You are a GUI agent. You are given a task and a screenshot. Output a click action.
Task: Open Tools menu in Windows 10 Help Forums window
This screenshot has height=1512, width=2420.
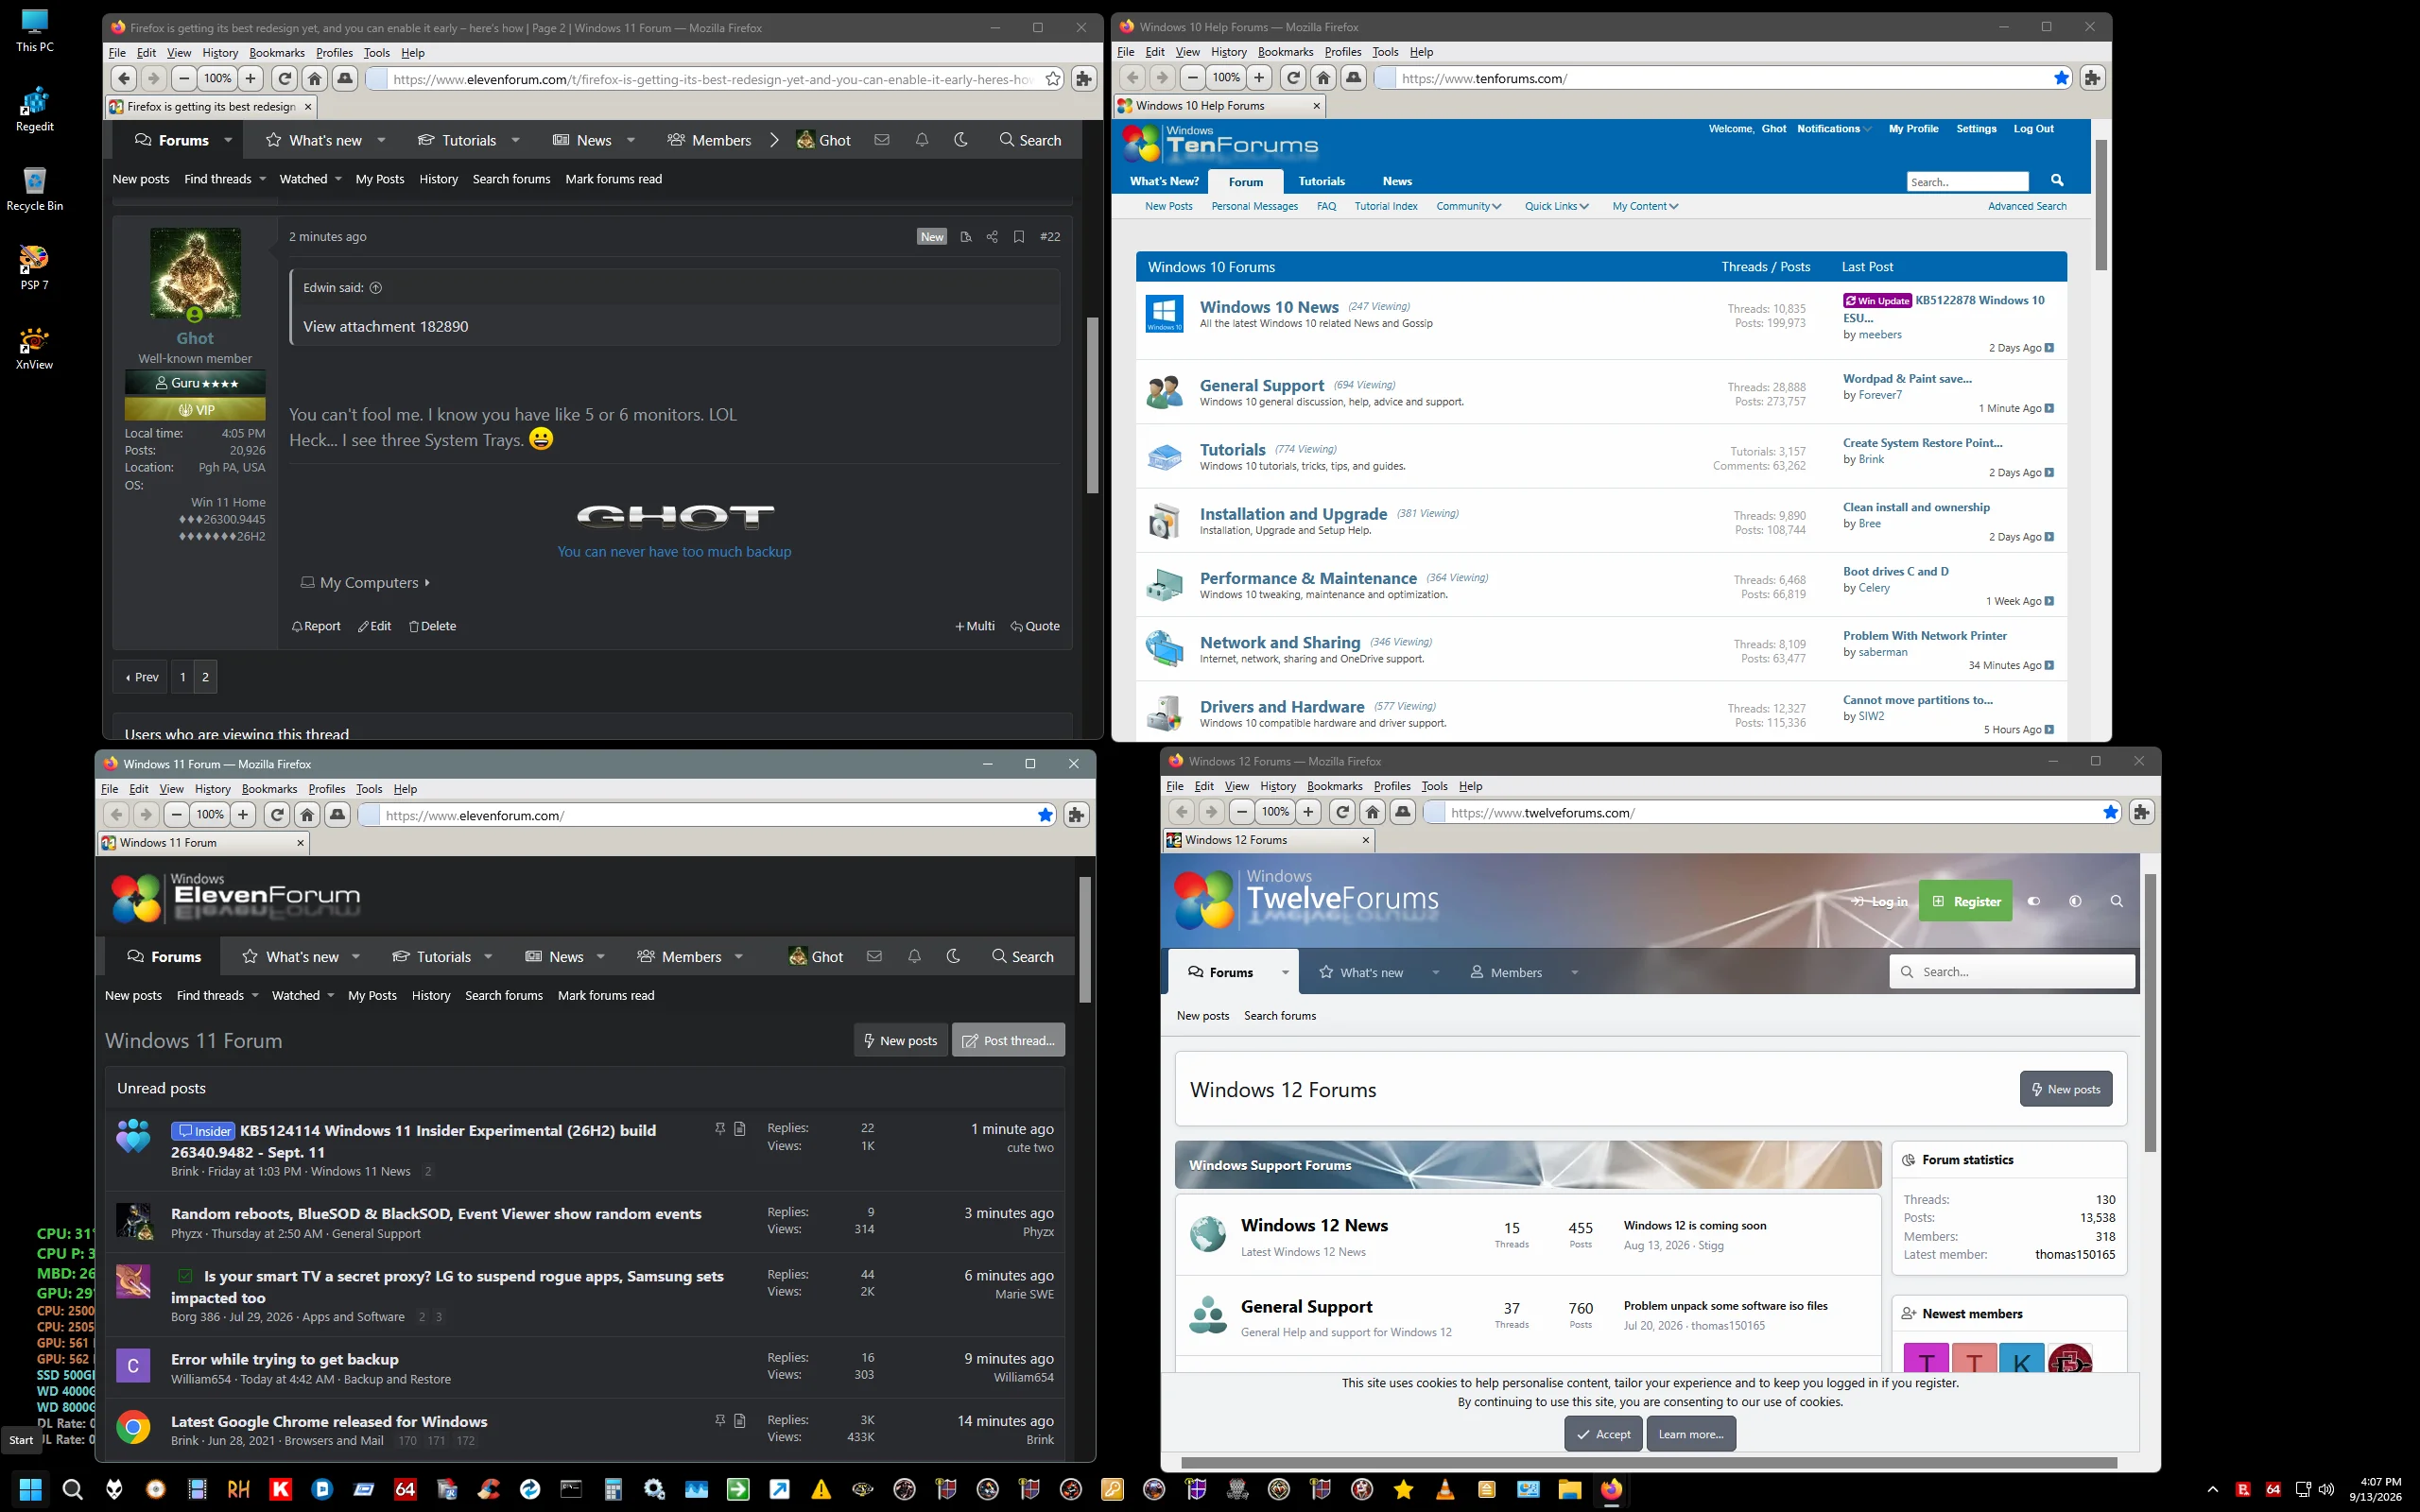click(1385, 52)
